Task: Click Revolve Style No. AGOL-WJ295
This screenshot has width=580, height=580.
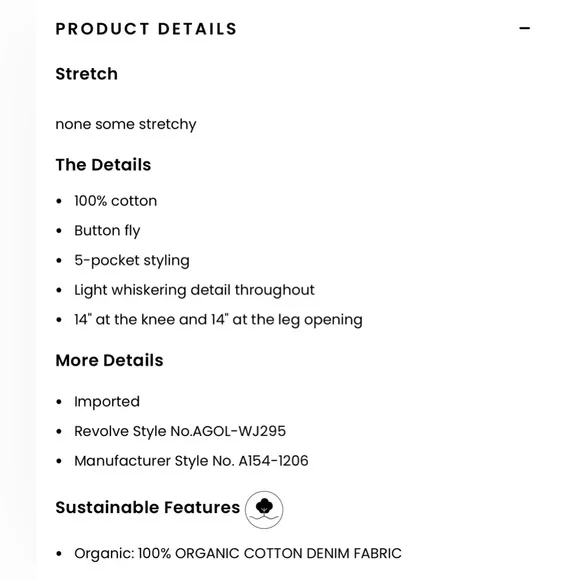Action: 180,431
